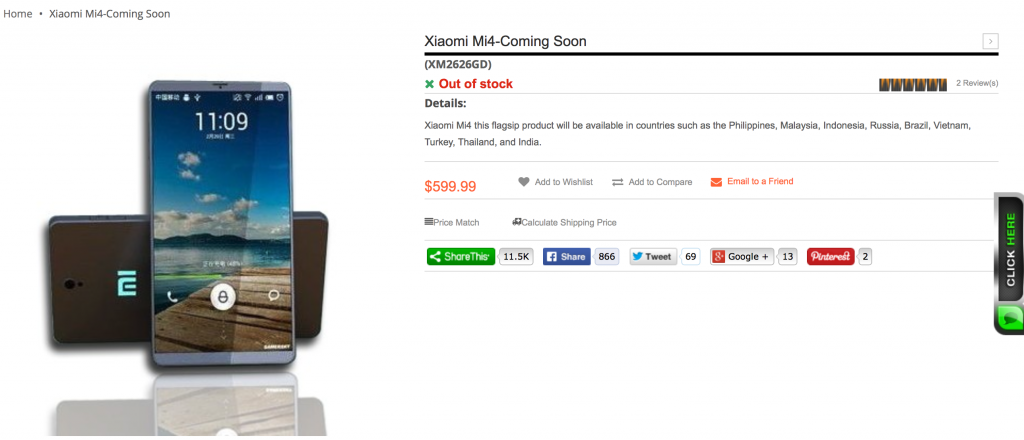Open the Home breadcrumb link
The width and height of the screenshot is (1024, 440).
(18, 14)
